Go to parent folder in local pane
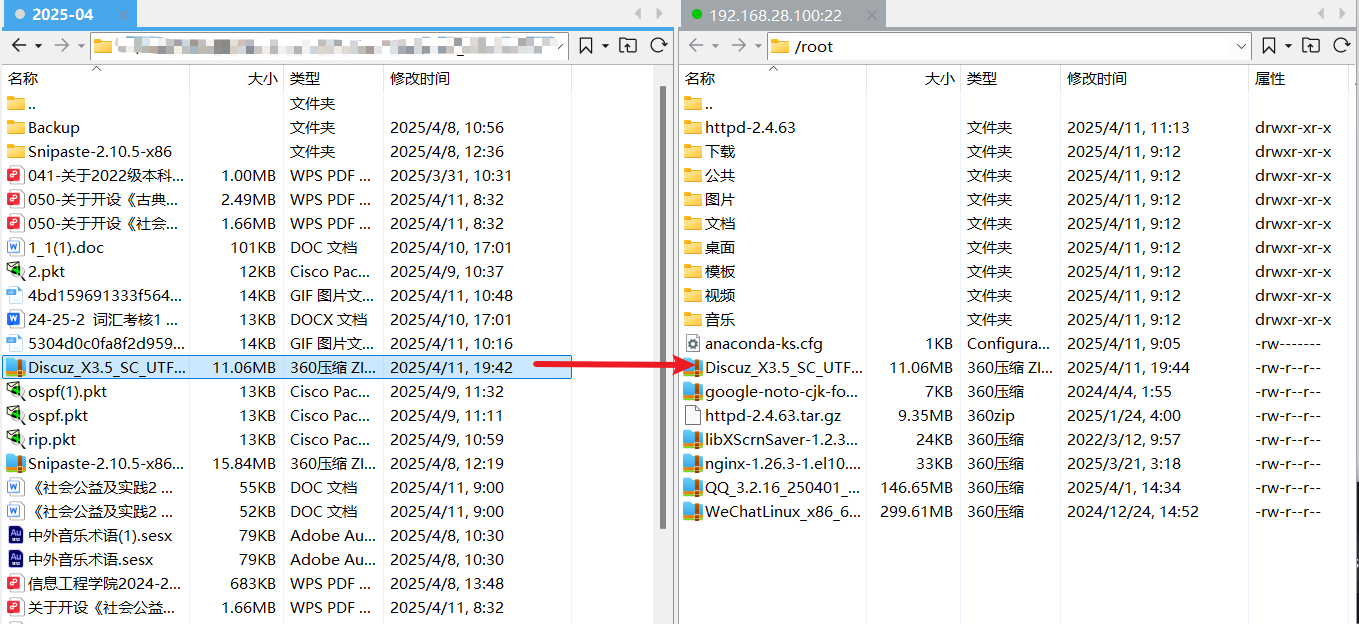Image resolution: width=1359 pixels, height=624 pixels. [x=627, y=45]
